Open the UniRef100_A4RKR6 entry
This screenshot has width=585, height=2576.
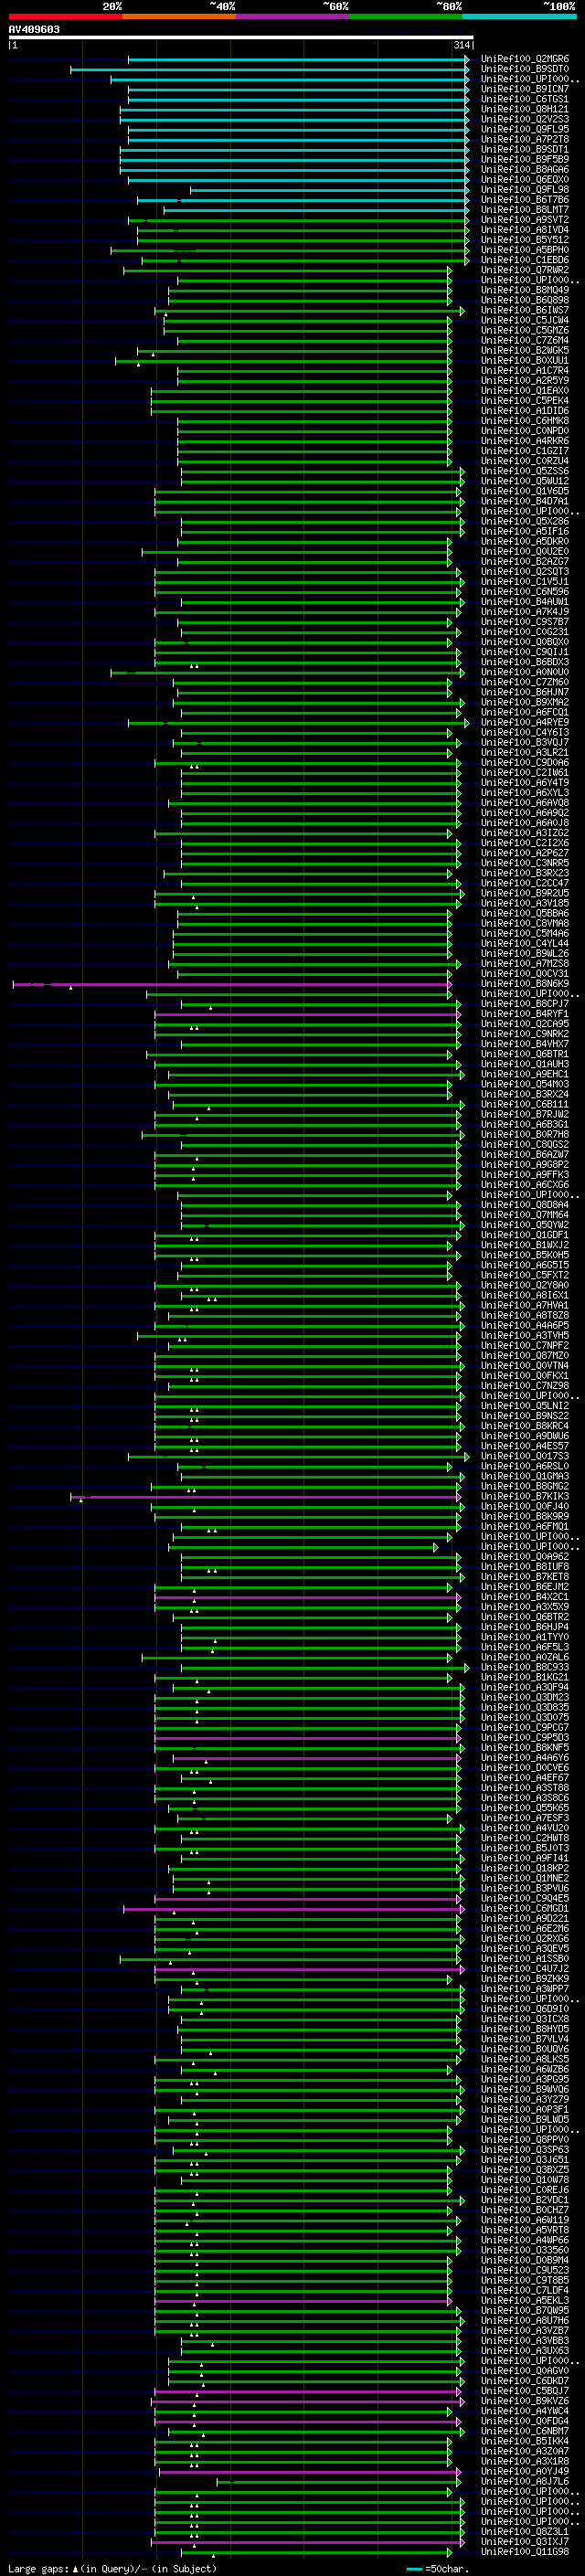pos(525,441)
